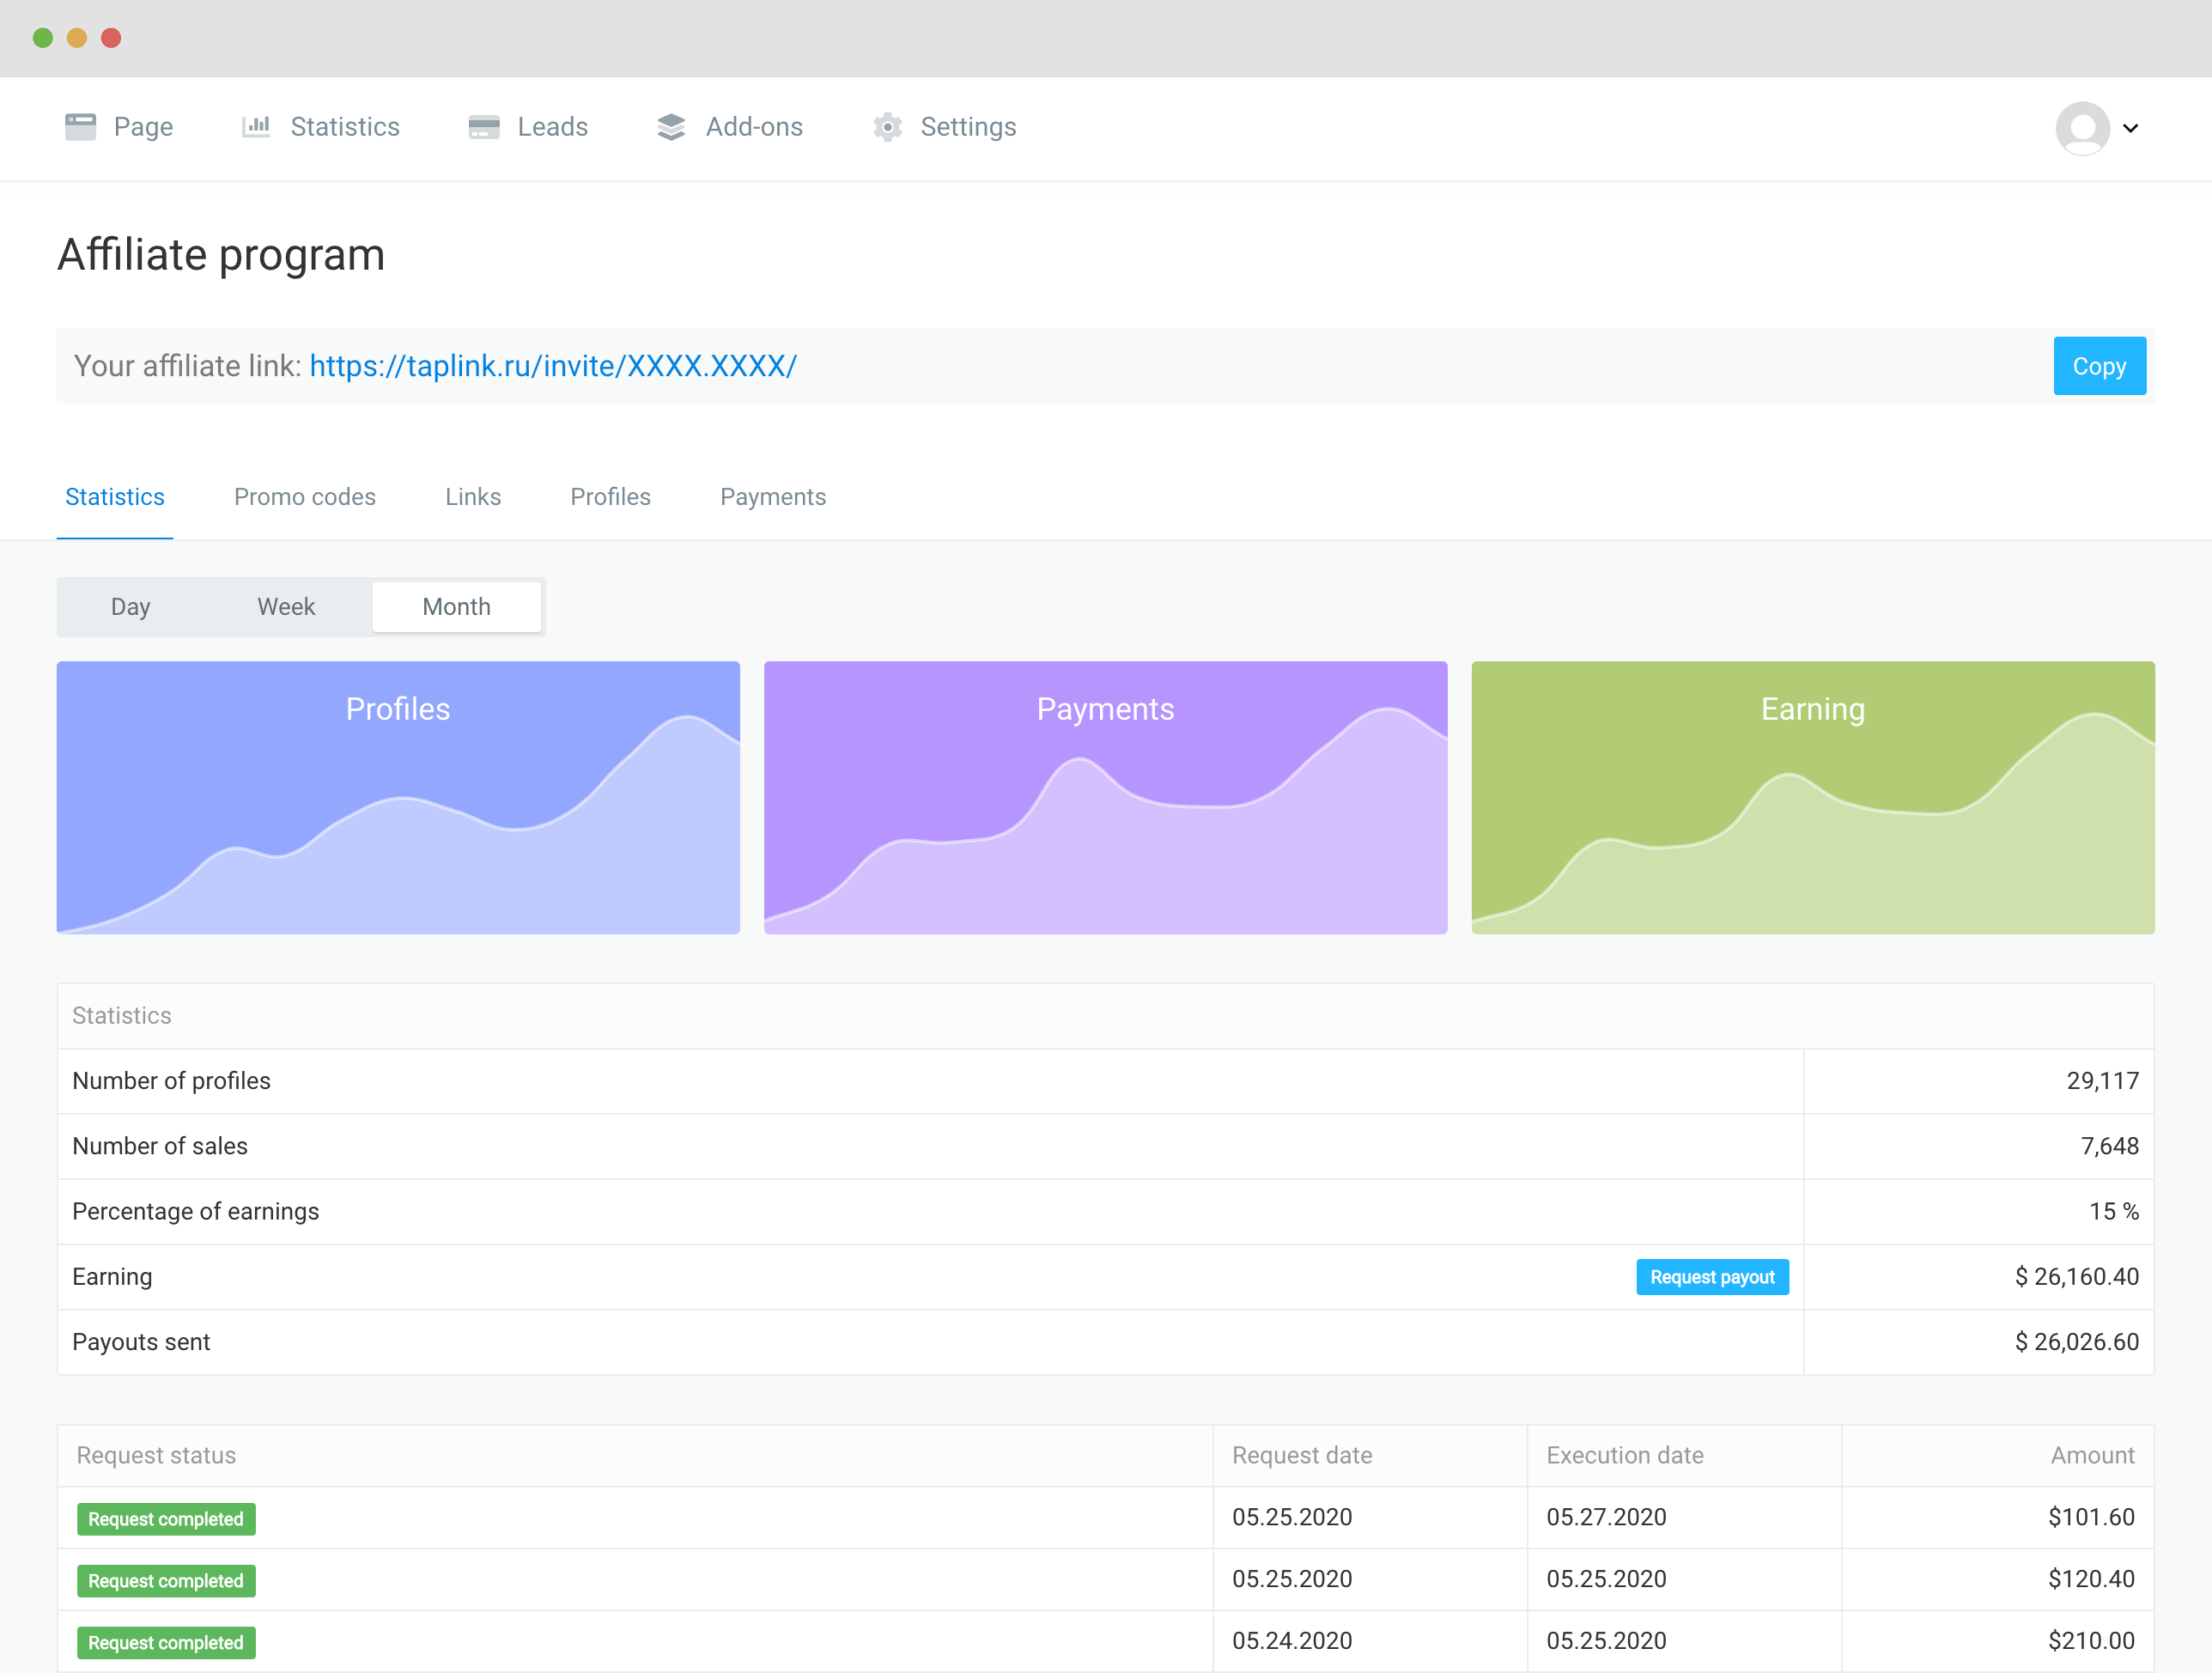Select the Statistics sub-tab
Screen dimensions: 2212x1673
pyautogui.click(x=115, y=497)
